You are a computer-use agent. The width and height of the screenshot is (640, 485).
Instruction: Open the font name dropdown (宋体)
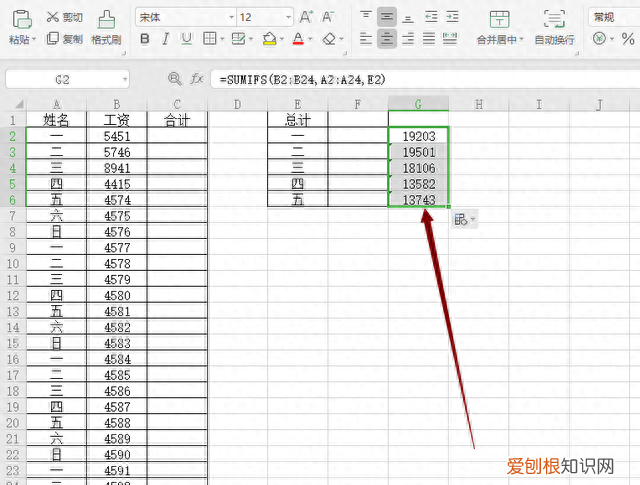tap(231, 17)
